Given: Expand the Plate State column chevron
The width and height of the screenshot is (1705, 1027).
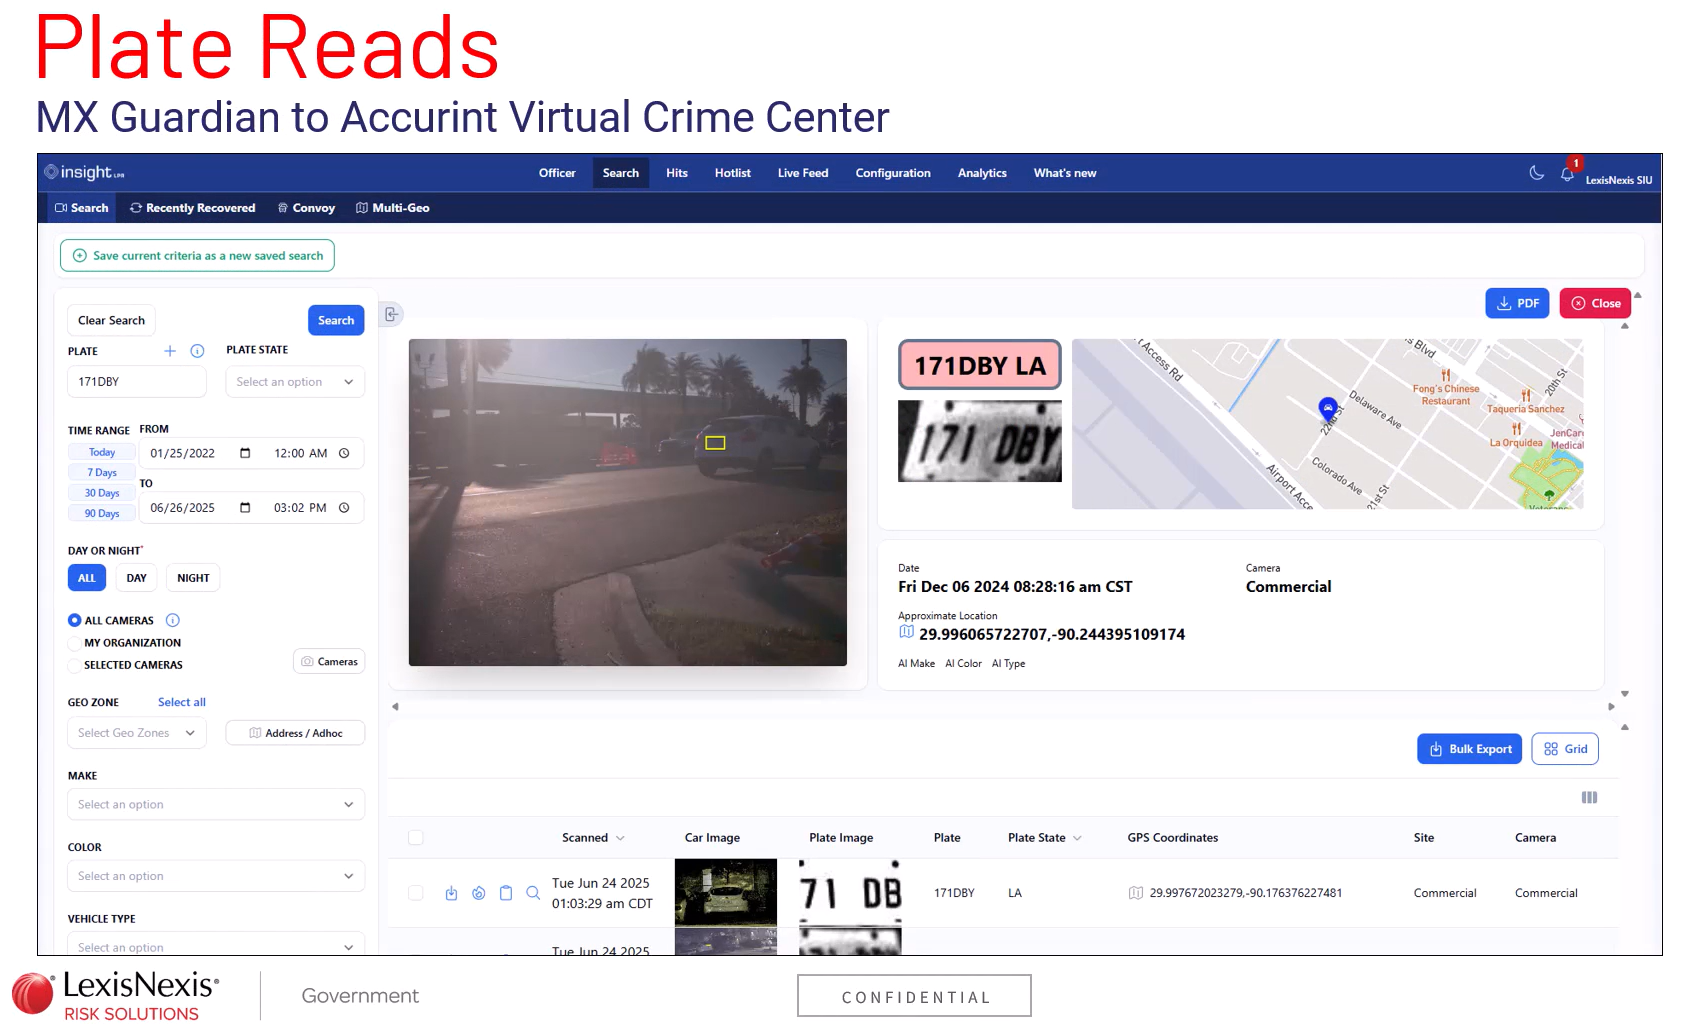Looking at the screenshot, I should 1077,838.
